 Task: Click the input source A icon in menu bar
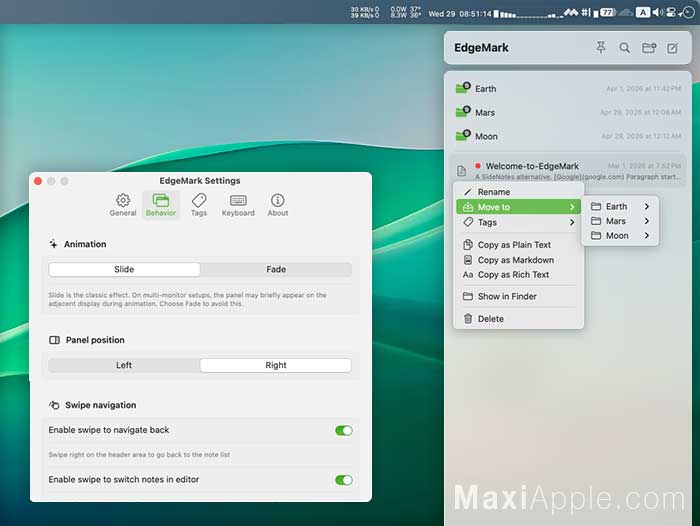(642, 13)
